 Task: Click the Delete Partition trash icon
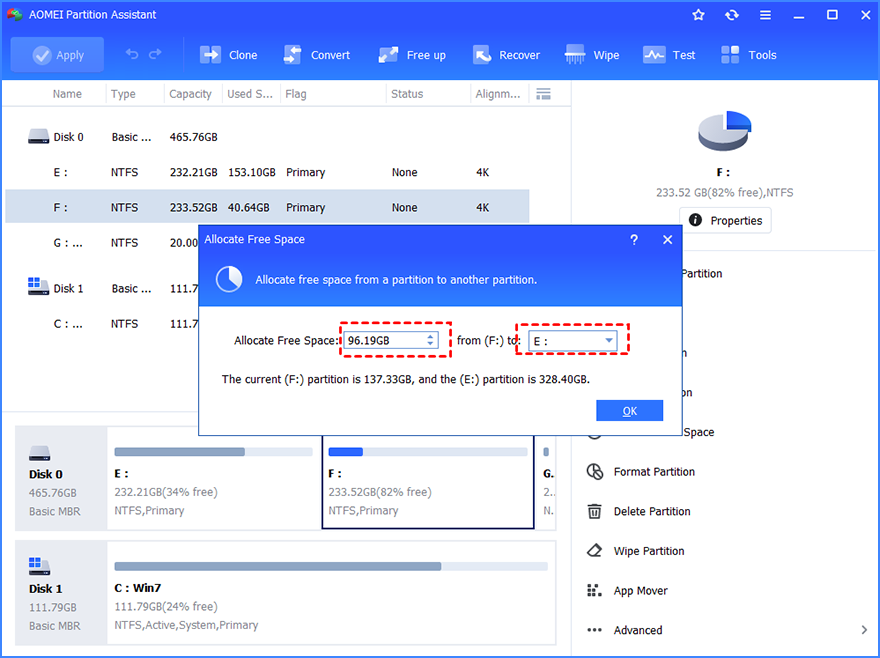click(x=594, y=511)
